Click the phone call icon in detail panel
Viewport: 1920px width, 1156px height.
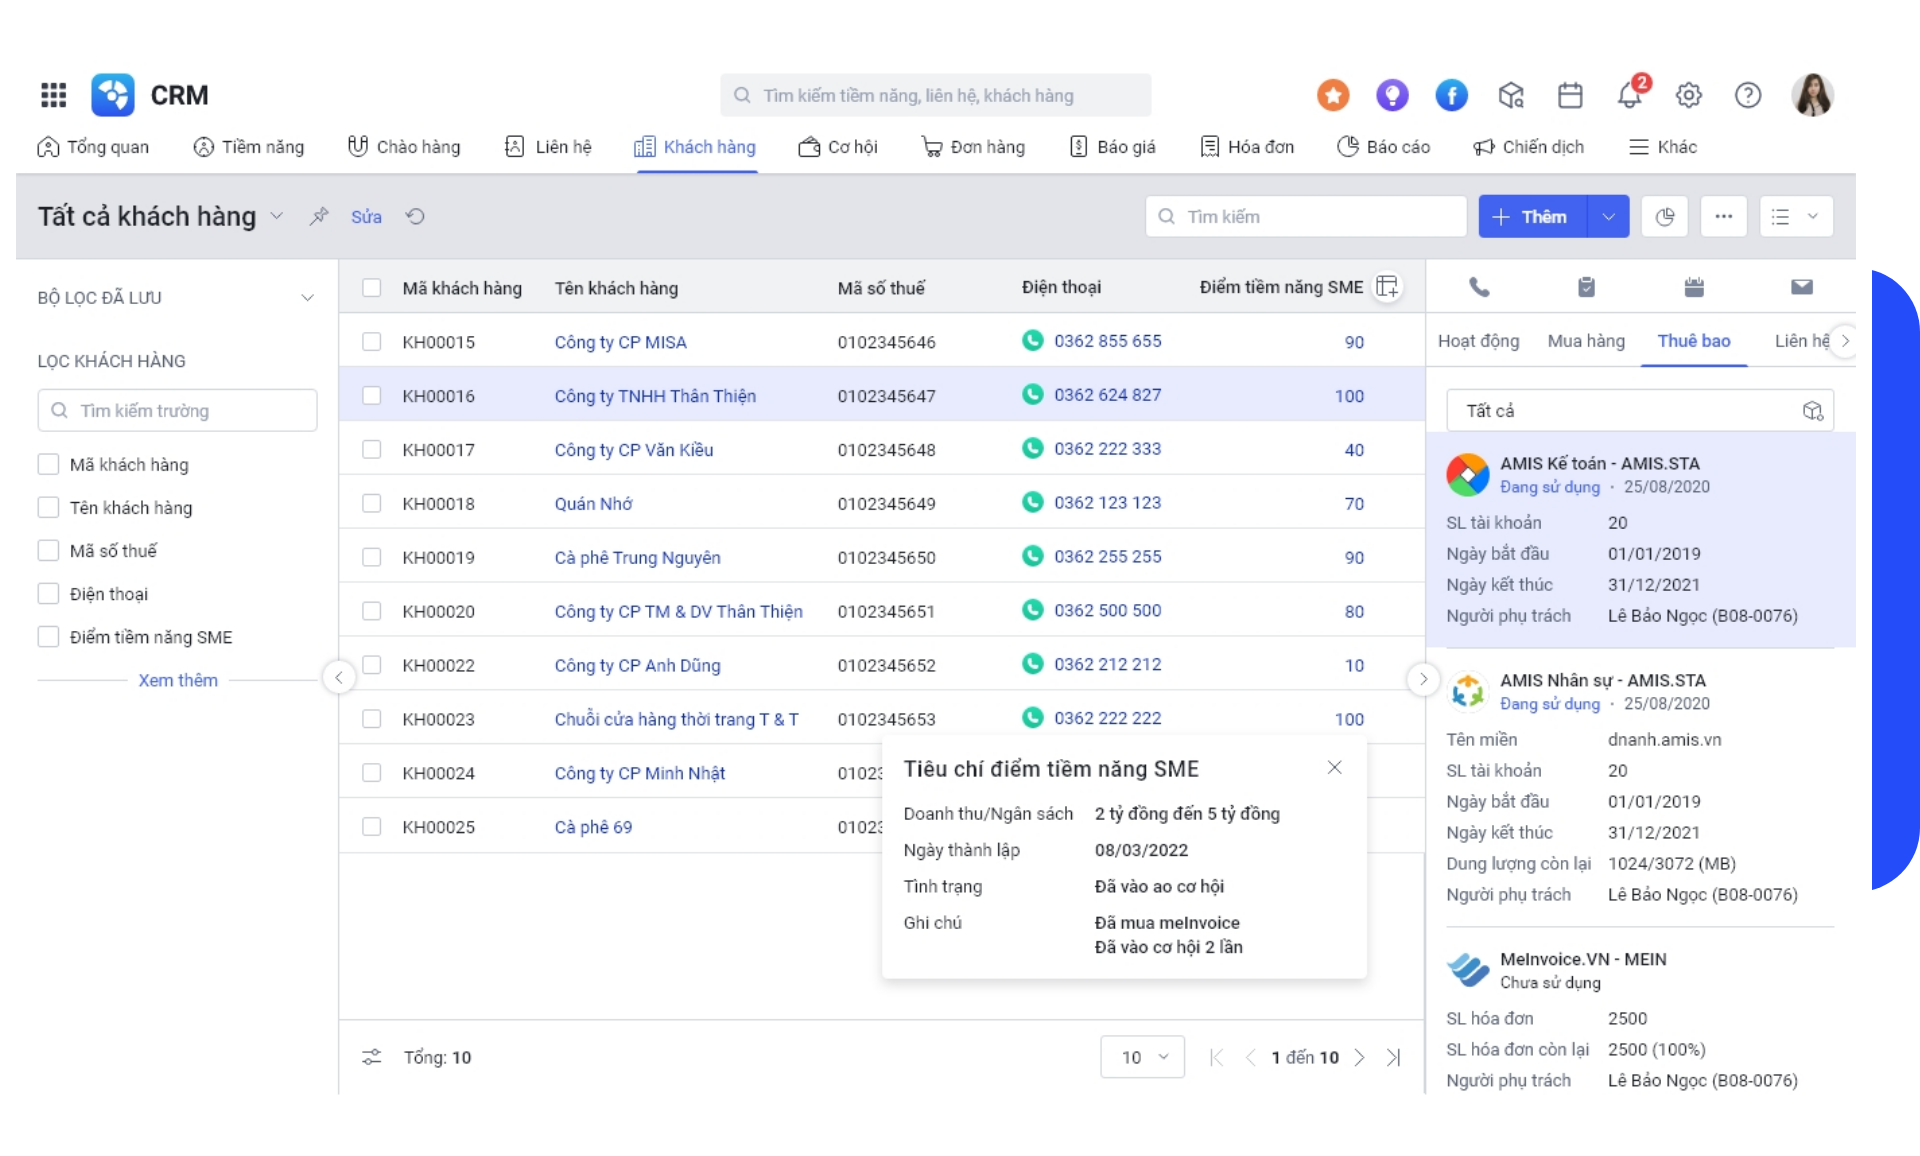click(1479, 287)
